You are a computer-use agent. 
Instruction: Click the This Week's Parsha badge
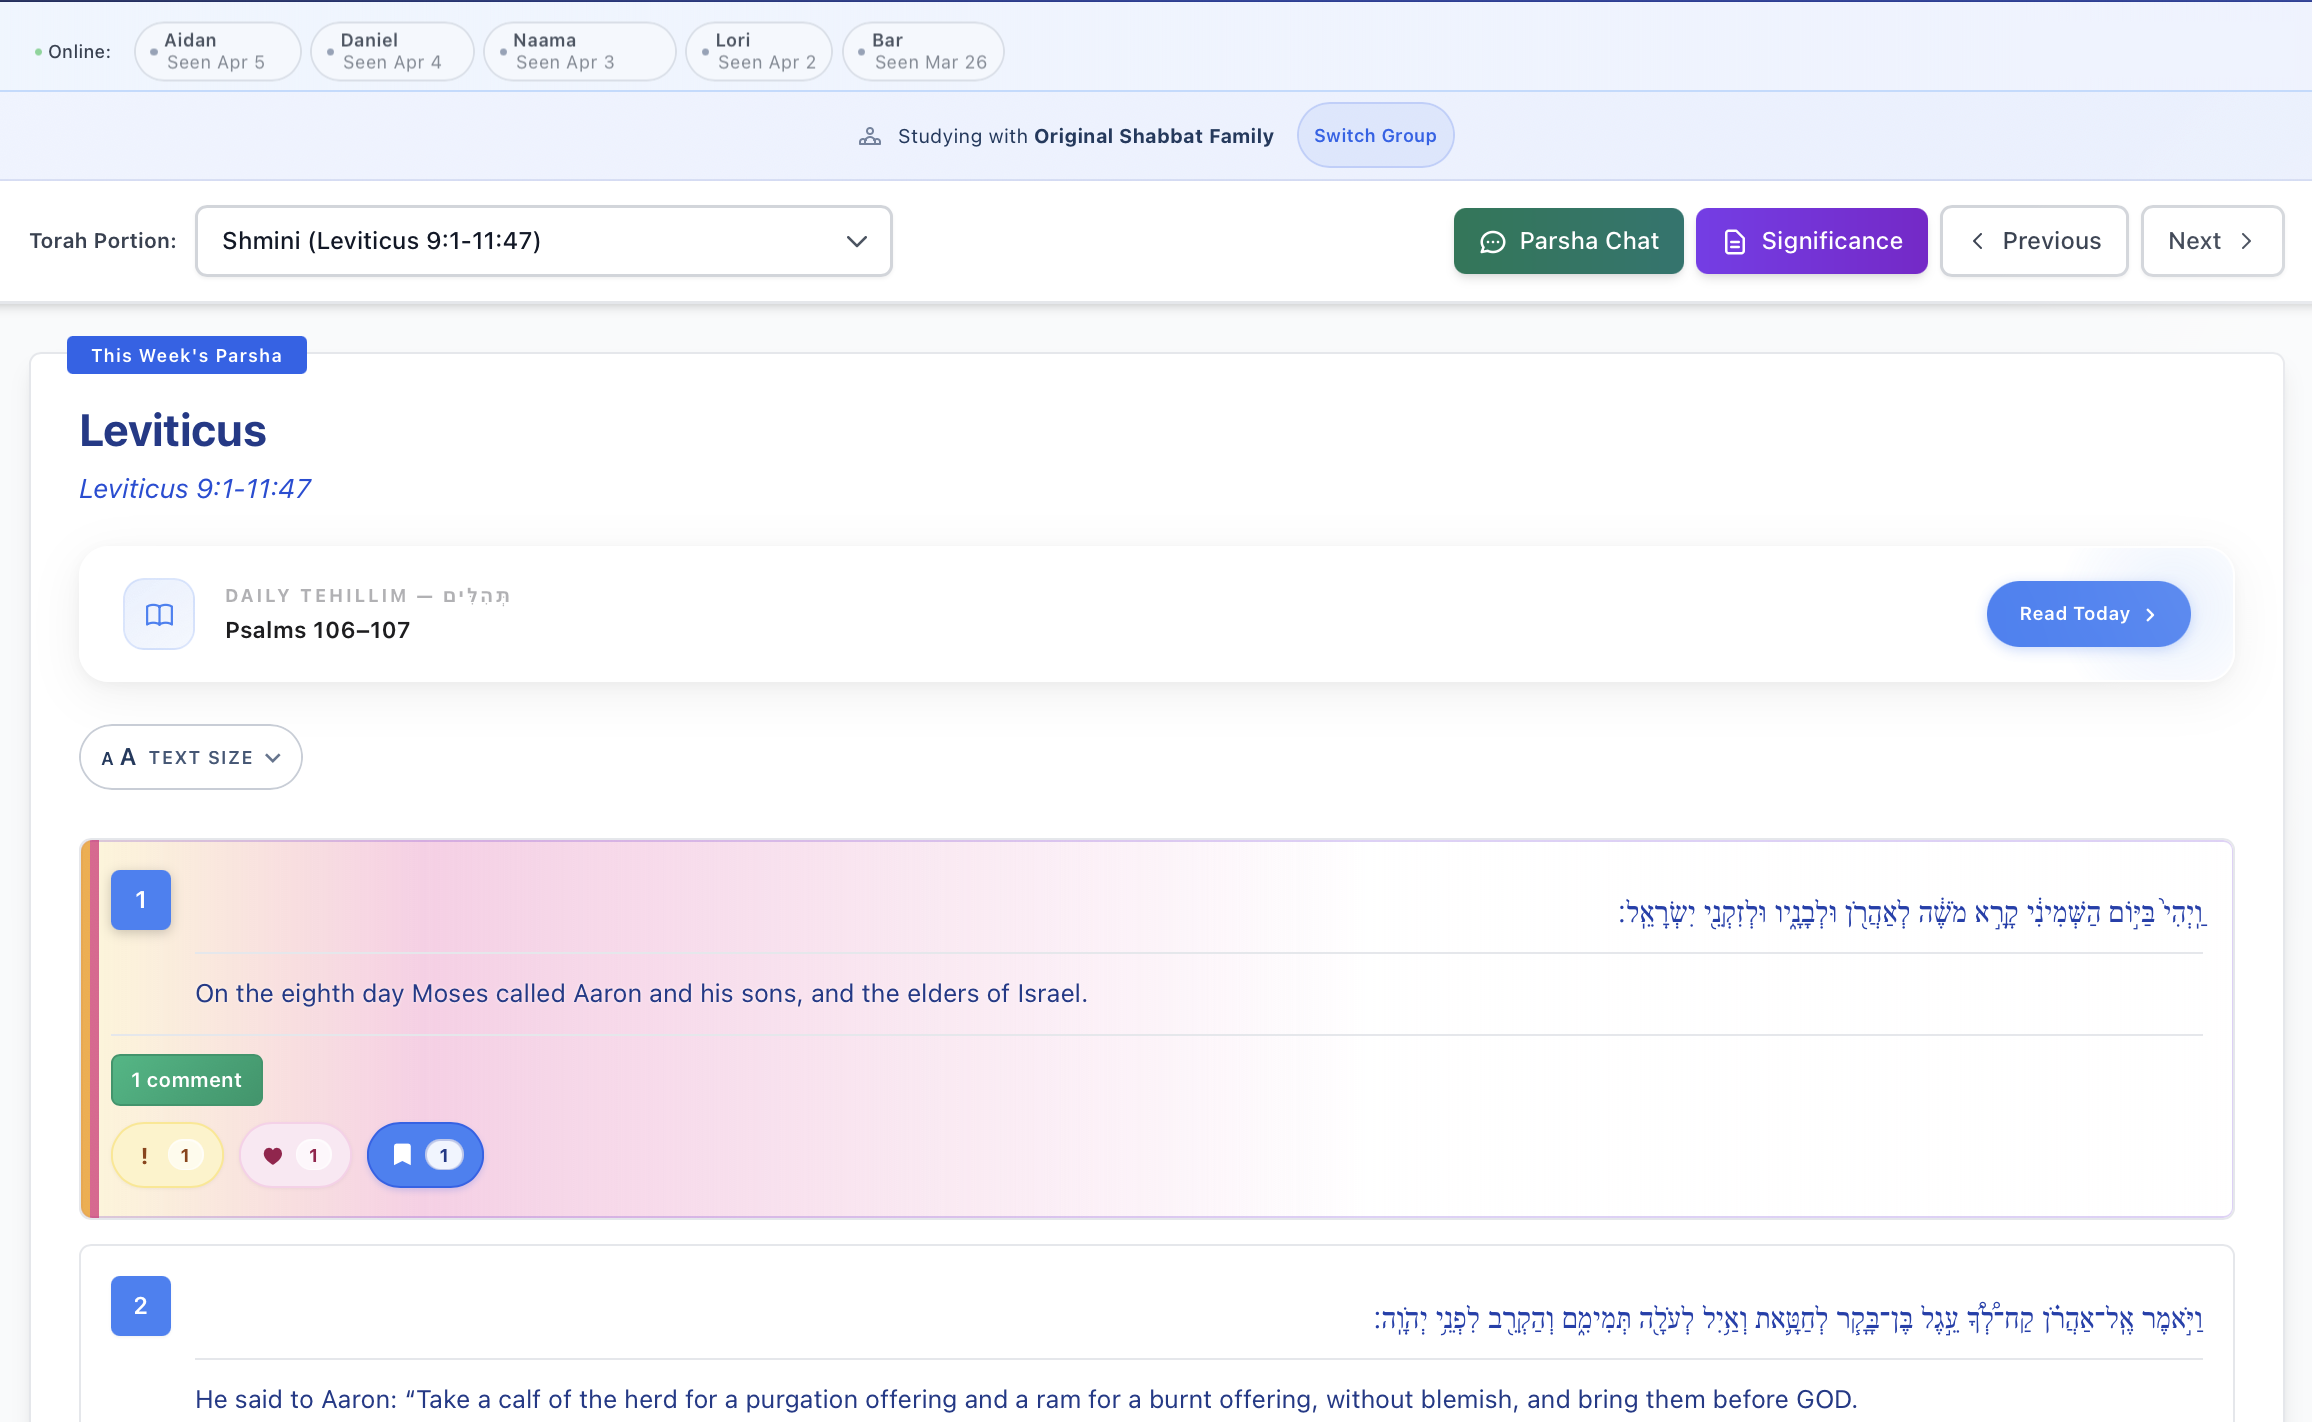(x=187, y=355)
